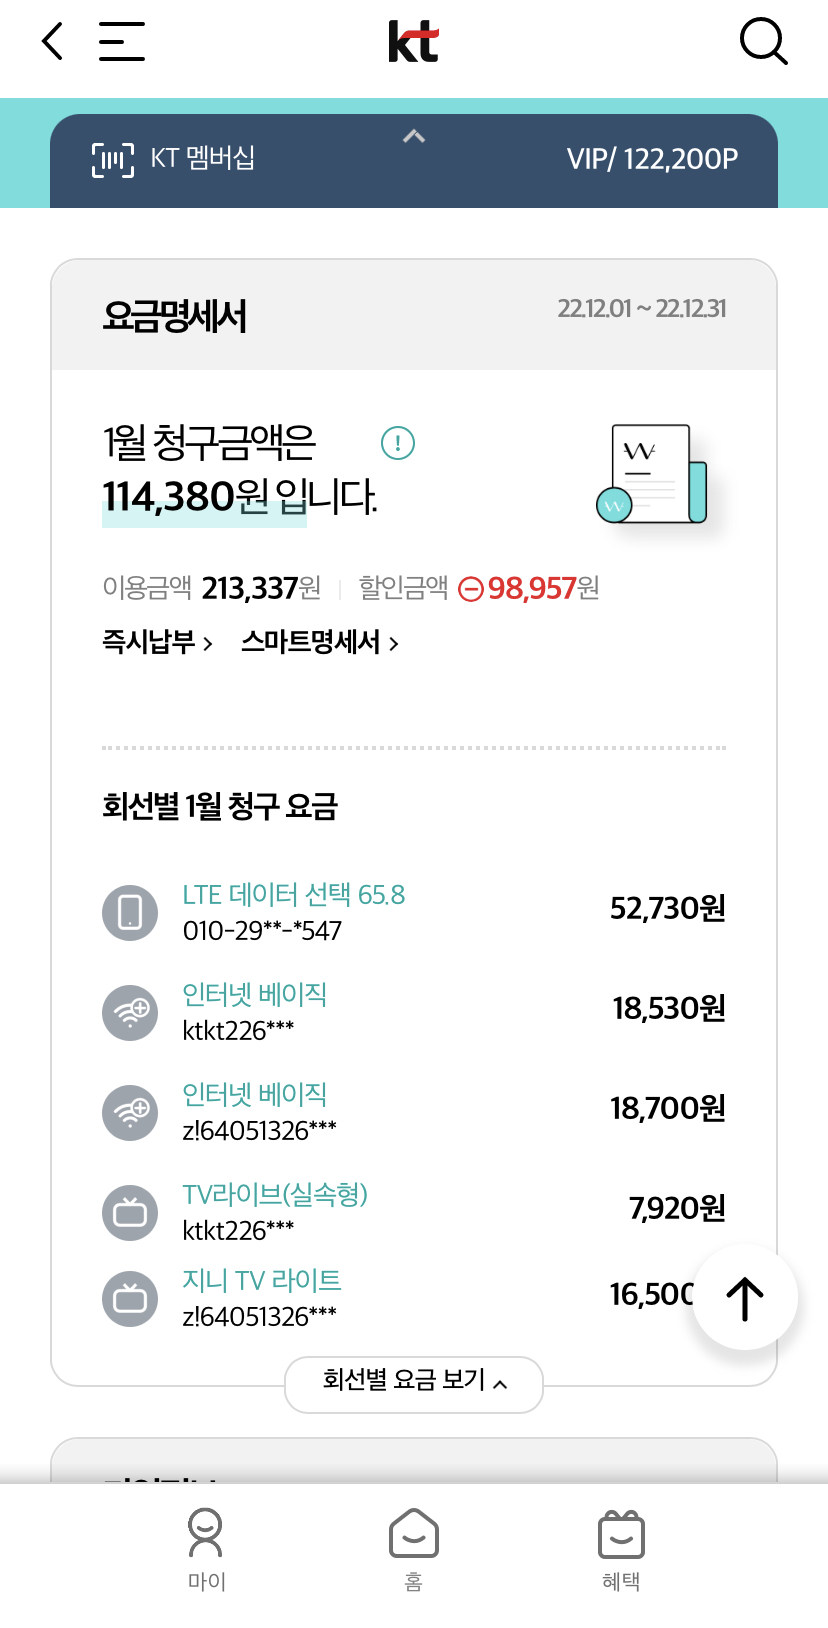828x1628 pixels.
Task: Collapse 회선별 요금 보기 section
Action: [414, 1383]
